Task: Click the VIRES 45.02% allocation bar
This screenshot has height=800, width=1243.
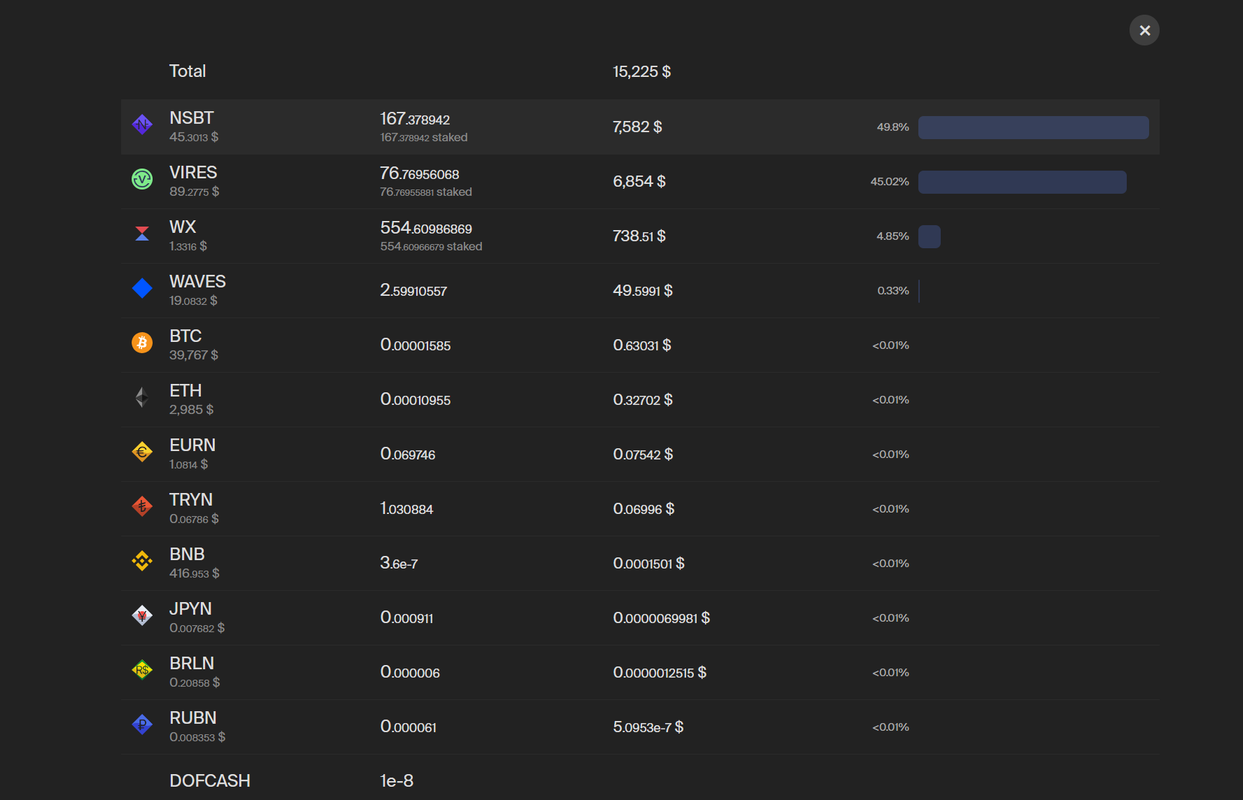Action: [x=1022, y=182]
